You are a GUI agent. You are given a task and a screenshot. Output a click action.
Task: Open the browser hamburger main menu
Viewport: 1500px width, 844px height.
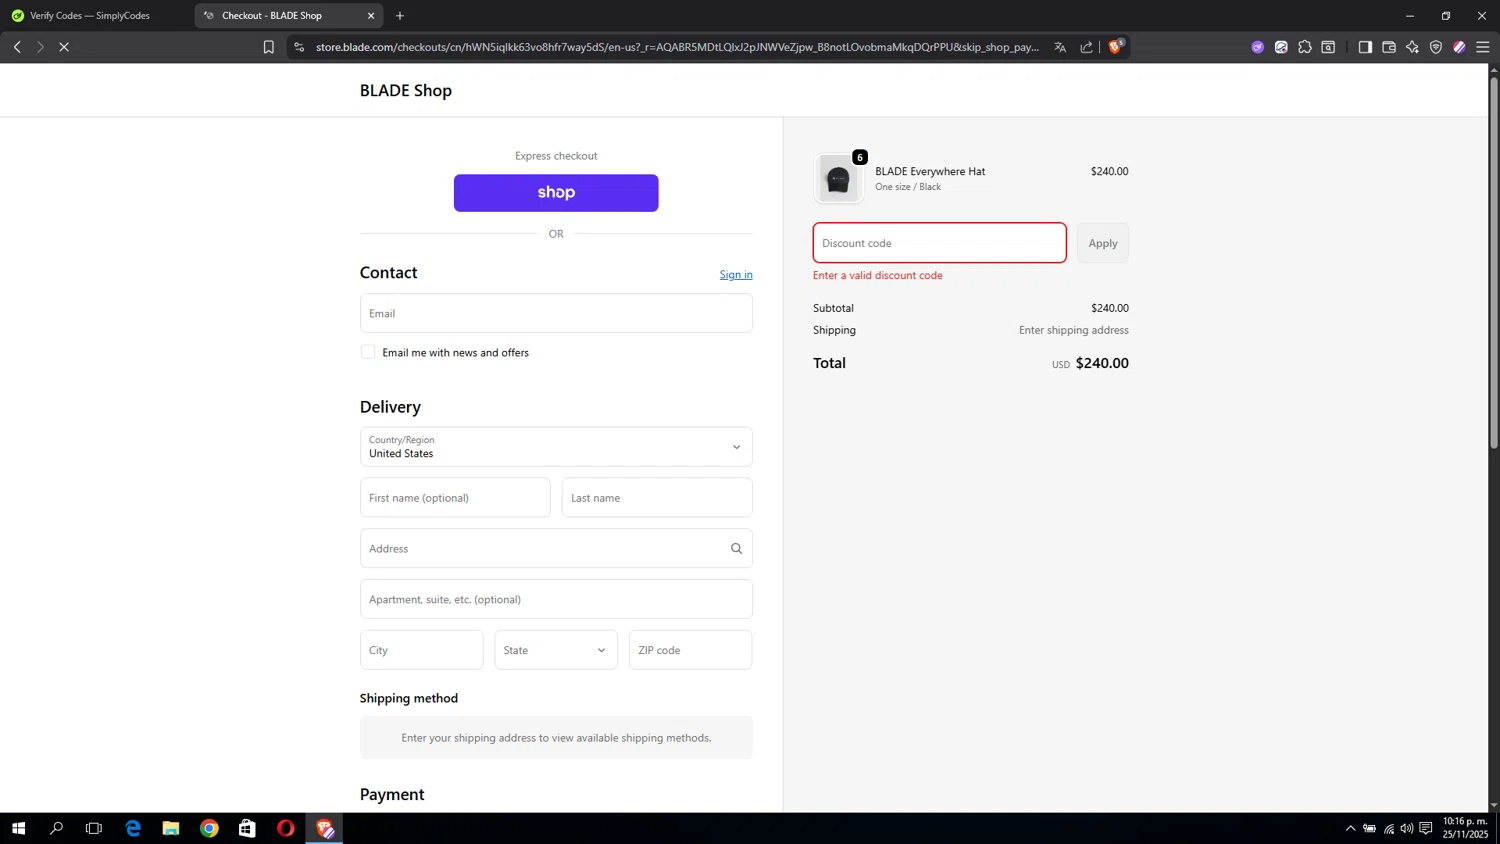(x=1483, y=47)
